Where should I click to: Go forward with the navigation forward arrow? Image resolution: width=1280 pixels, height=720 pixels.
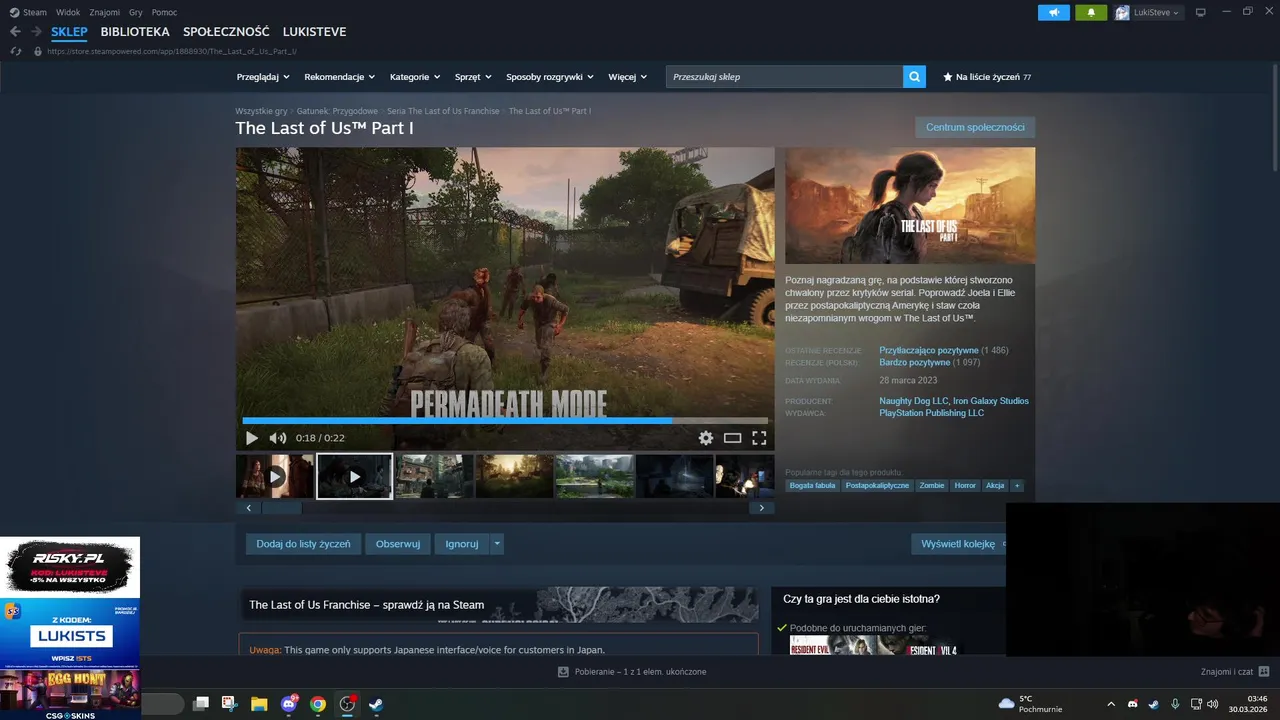tap(36, 32)
